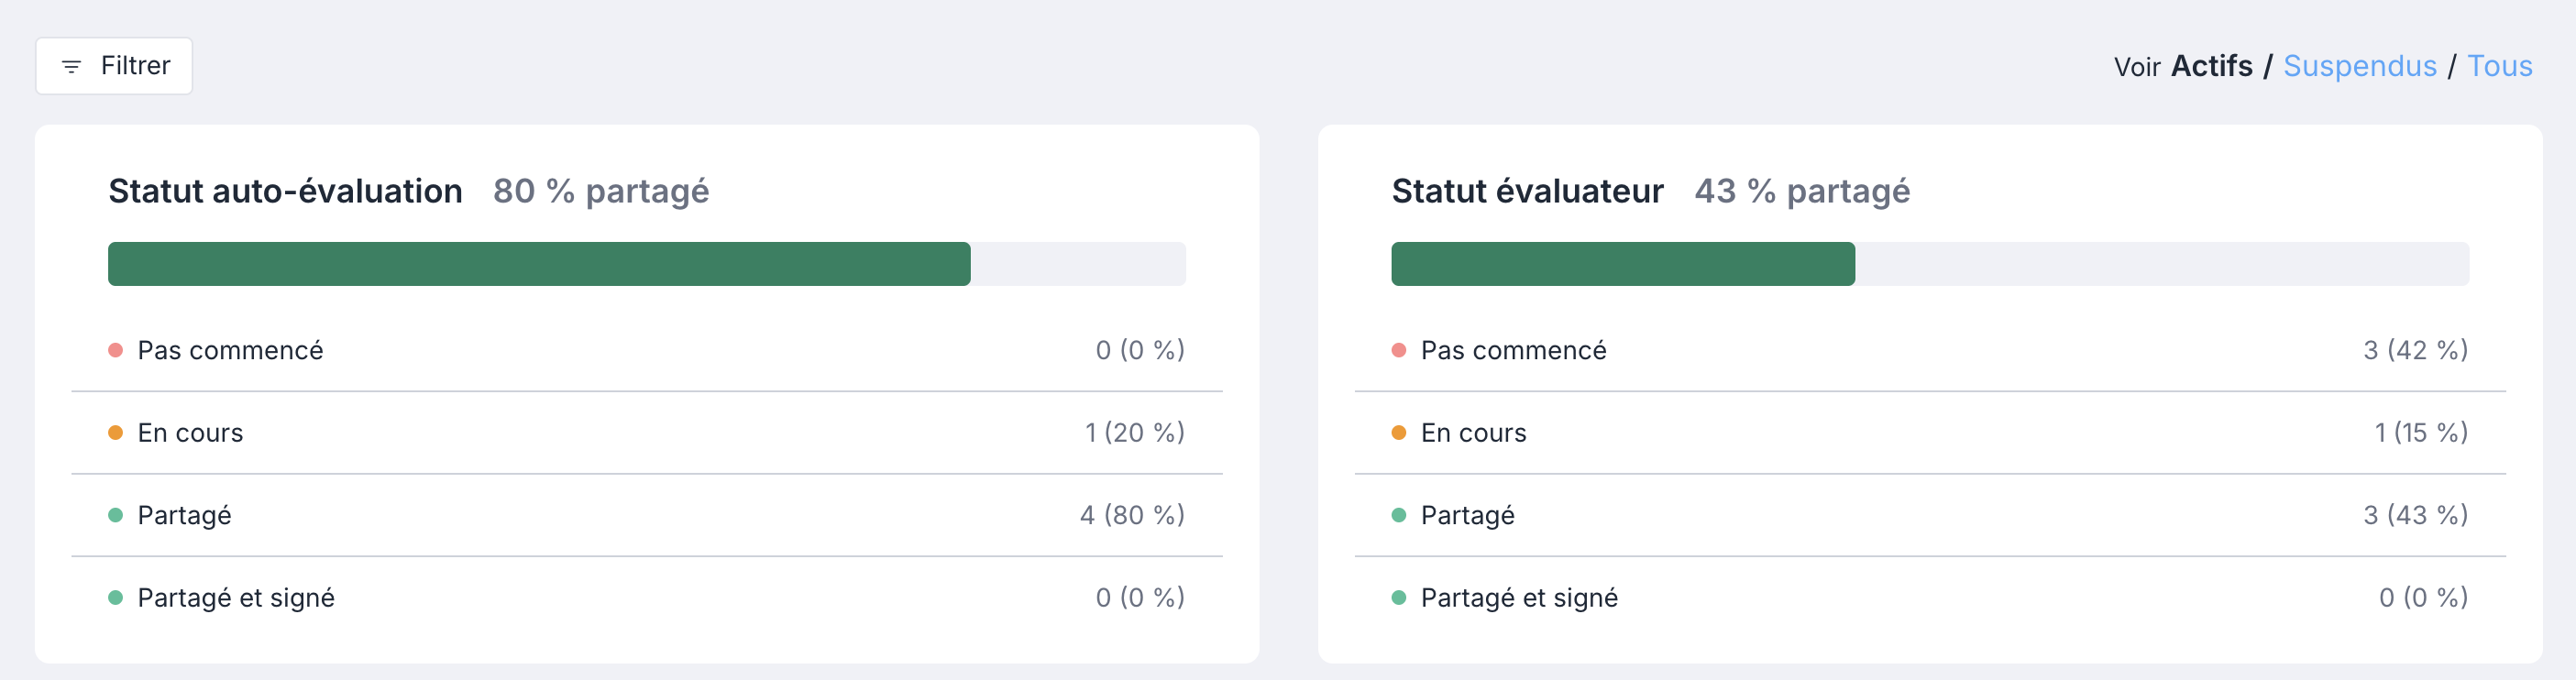This screenshot has height=680, width=2576.
Task: Click auto-évaluation green progress bar
Action: (x=539, y=264)
